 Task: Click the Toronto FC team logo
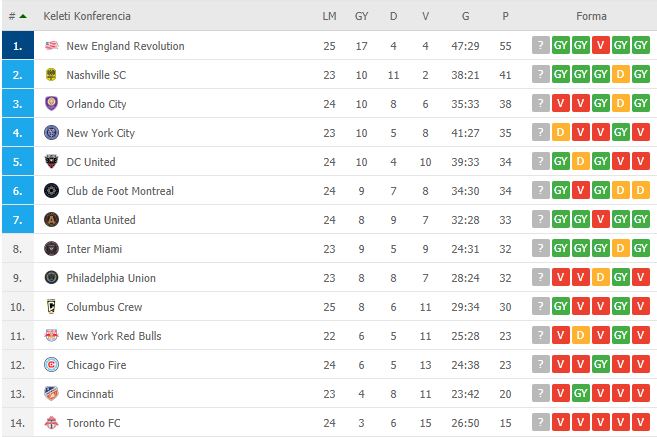(x=51, y=423)
